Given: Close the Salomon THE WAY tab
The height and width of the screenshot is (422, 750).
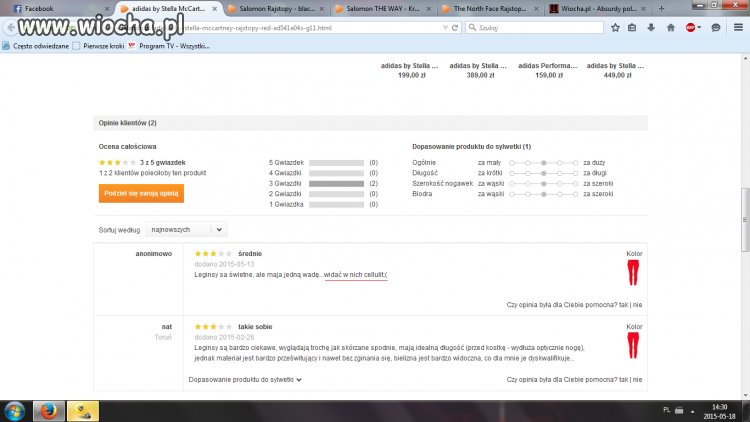Looking at the screenshot, I should [429, 9].
